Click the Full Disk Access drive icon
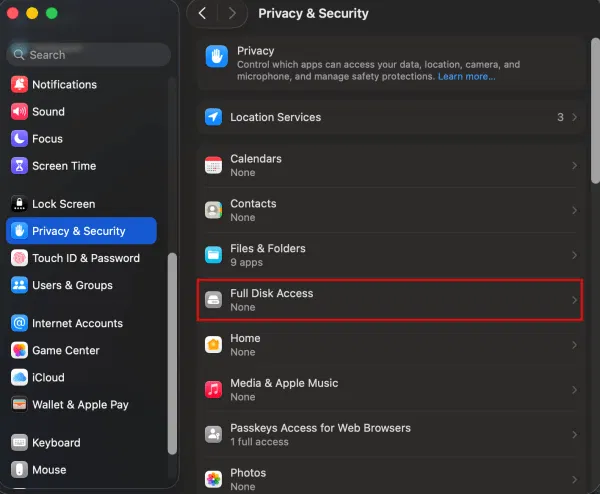The height and width of the screenshot is (494, 600). [213, 300]
